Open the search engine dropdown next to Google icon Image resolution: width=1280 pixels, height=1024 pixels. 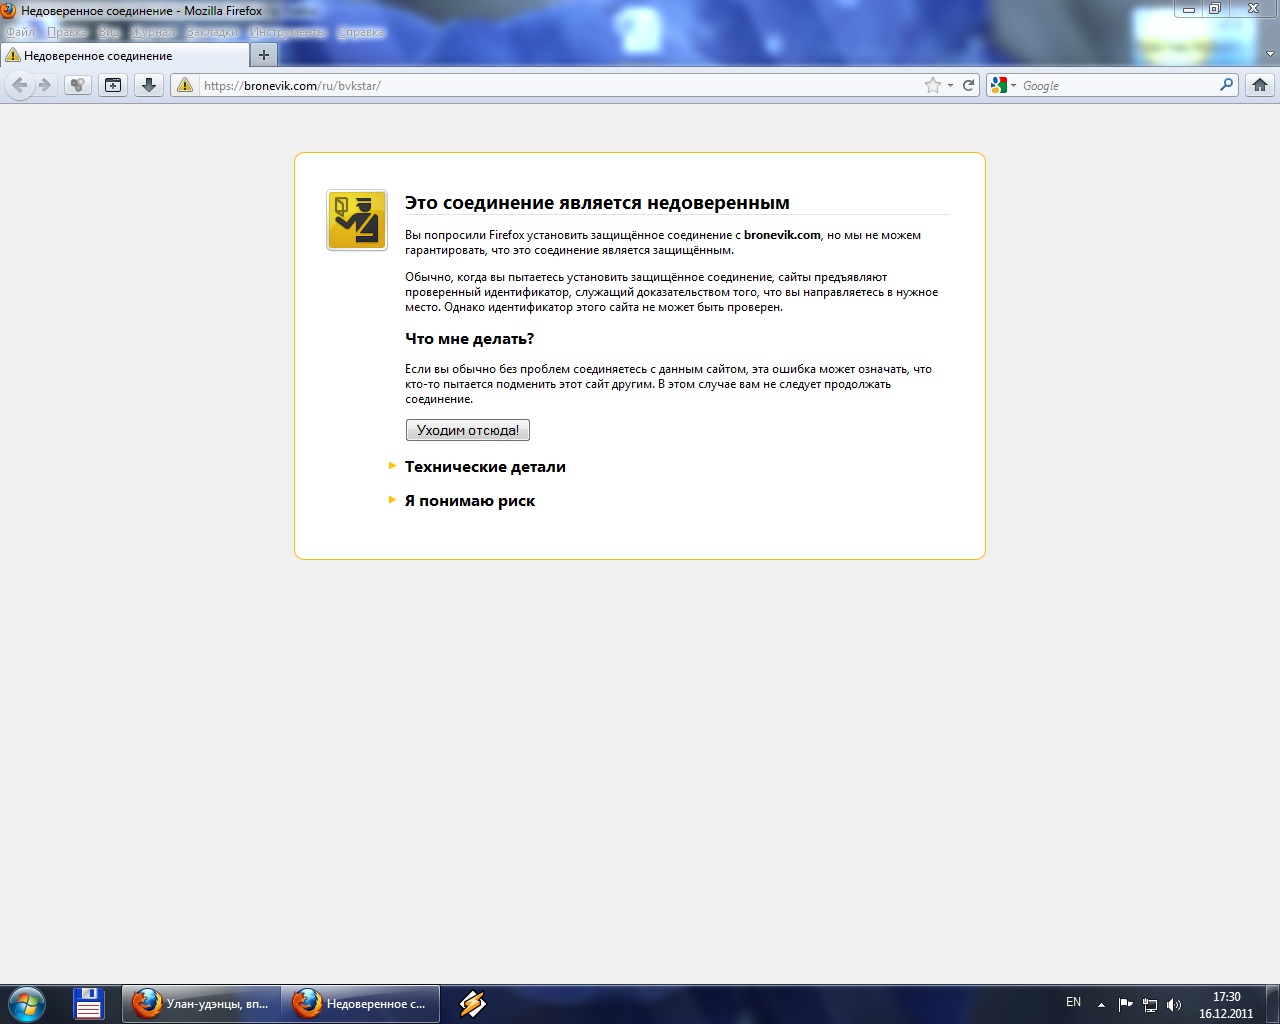click(x=1013, y=86)
